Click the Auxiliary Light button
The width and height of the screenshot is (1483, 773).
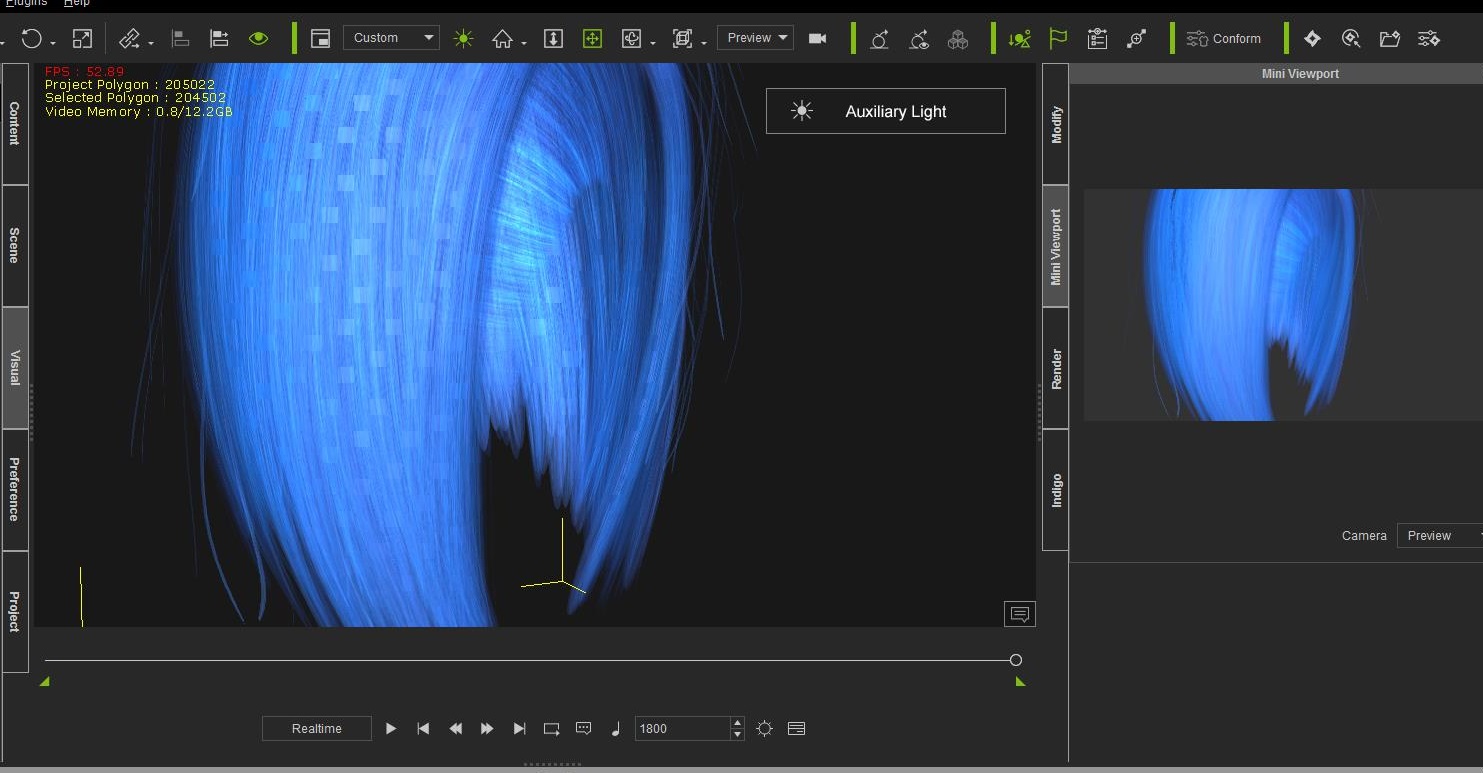point(886,111)
